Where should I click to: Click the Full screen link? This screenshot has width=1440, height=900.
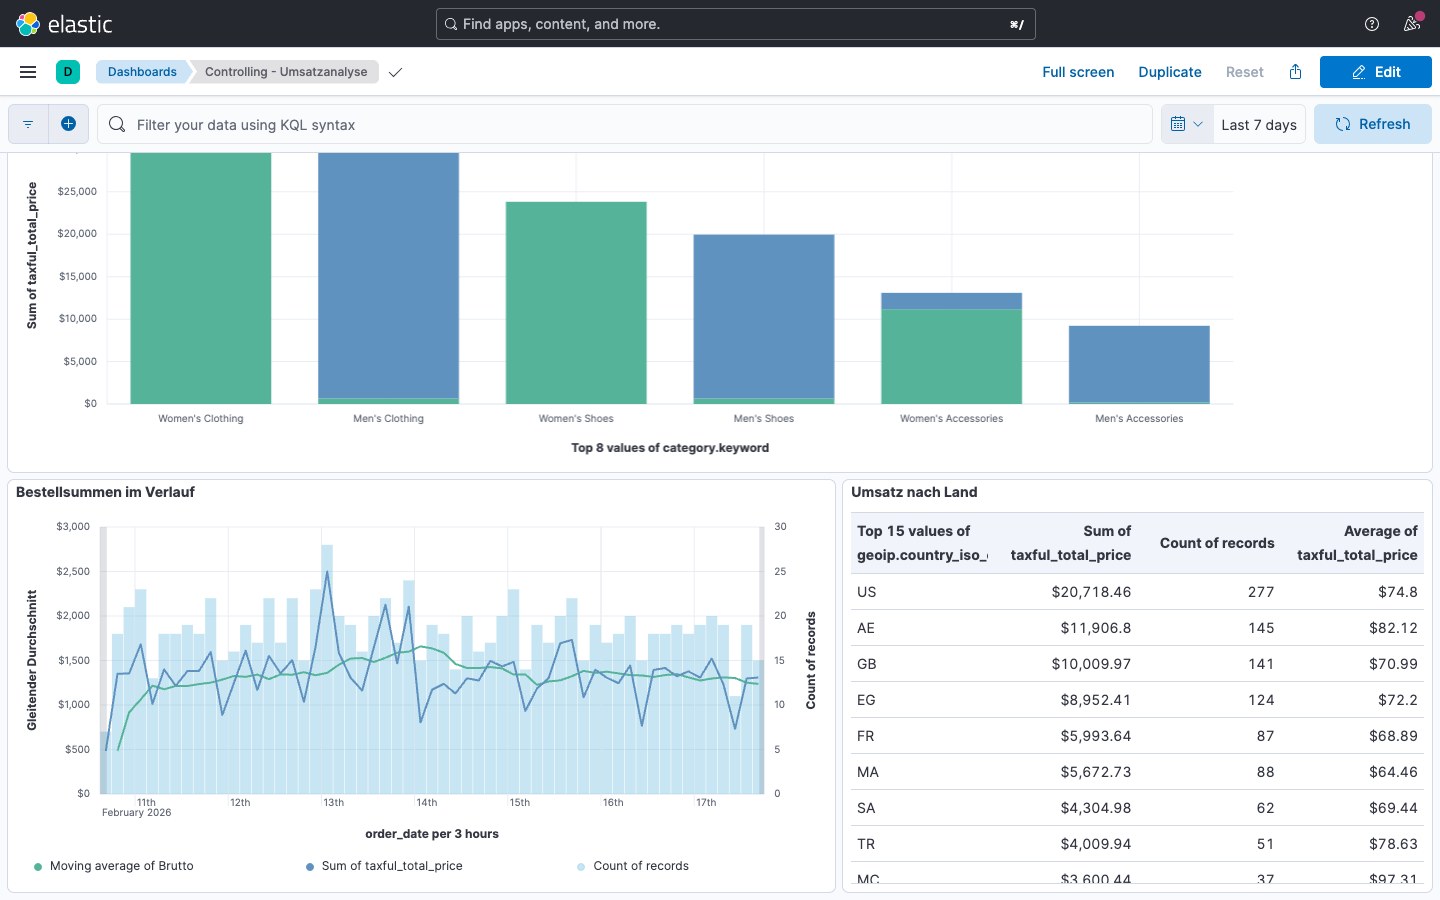click(1077, 72)
